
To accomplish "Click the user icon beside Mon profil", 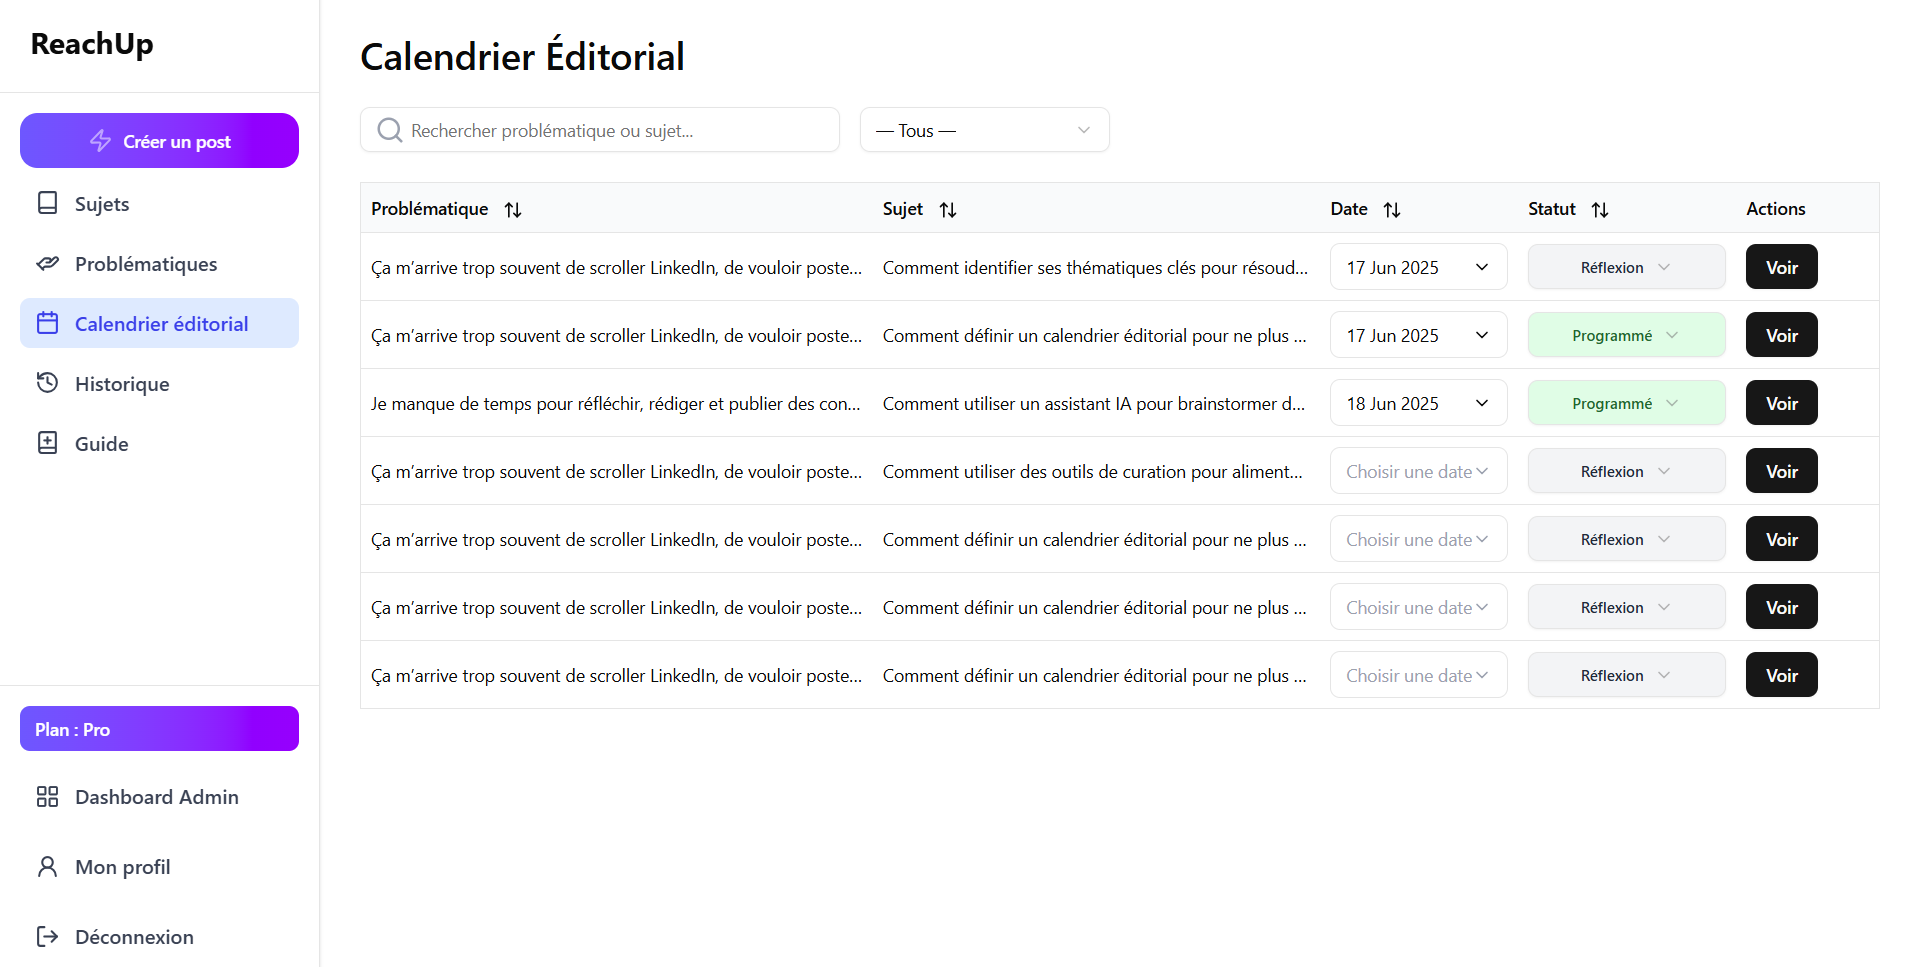I will point(47,866).
